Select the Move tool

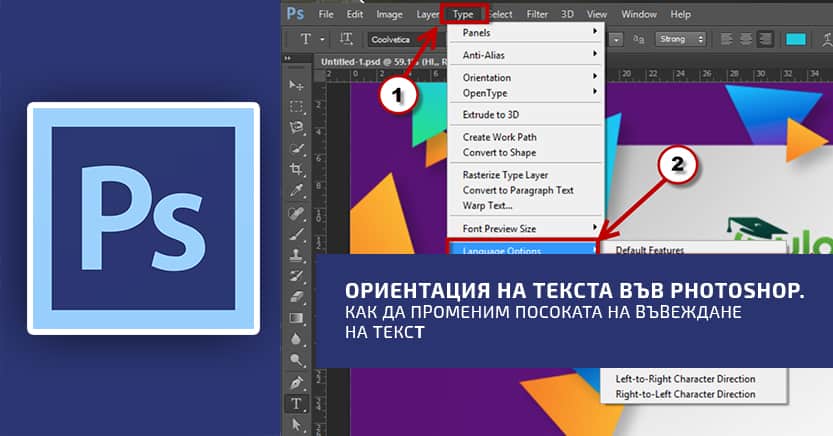pos(296,85)
